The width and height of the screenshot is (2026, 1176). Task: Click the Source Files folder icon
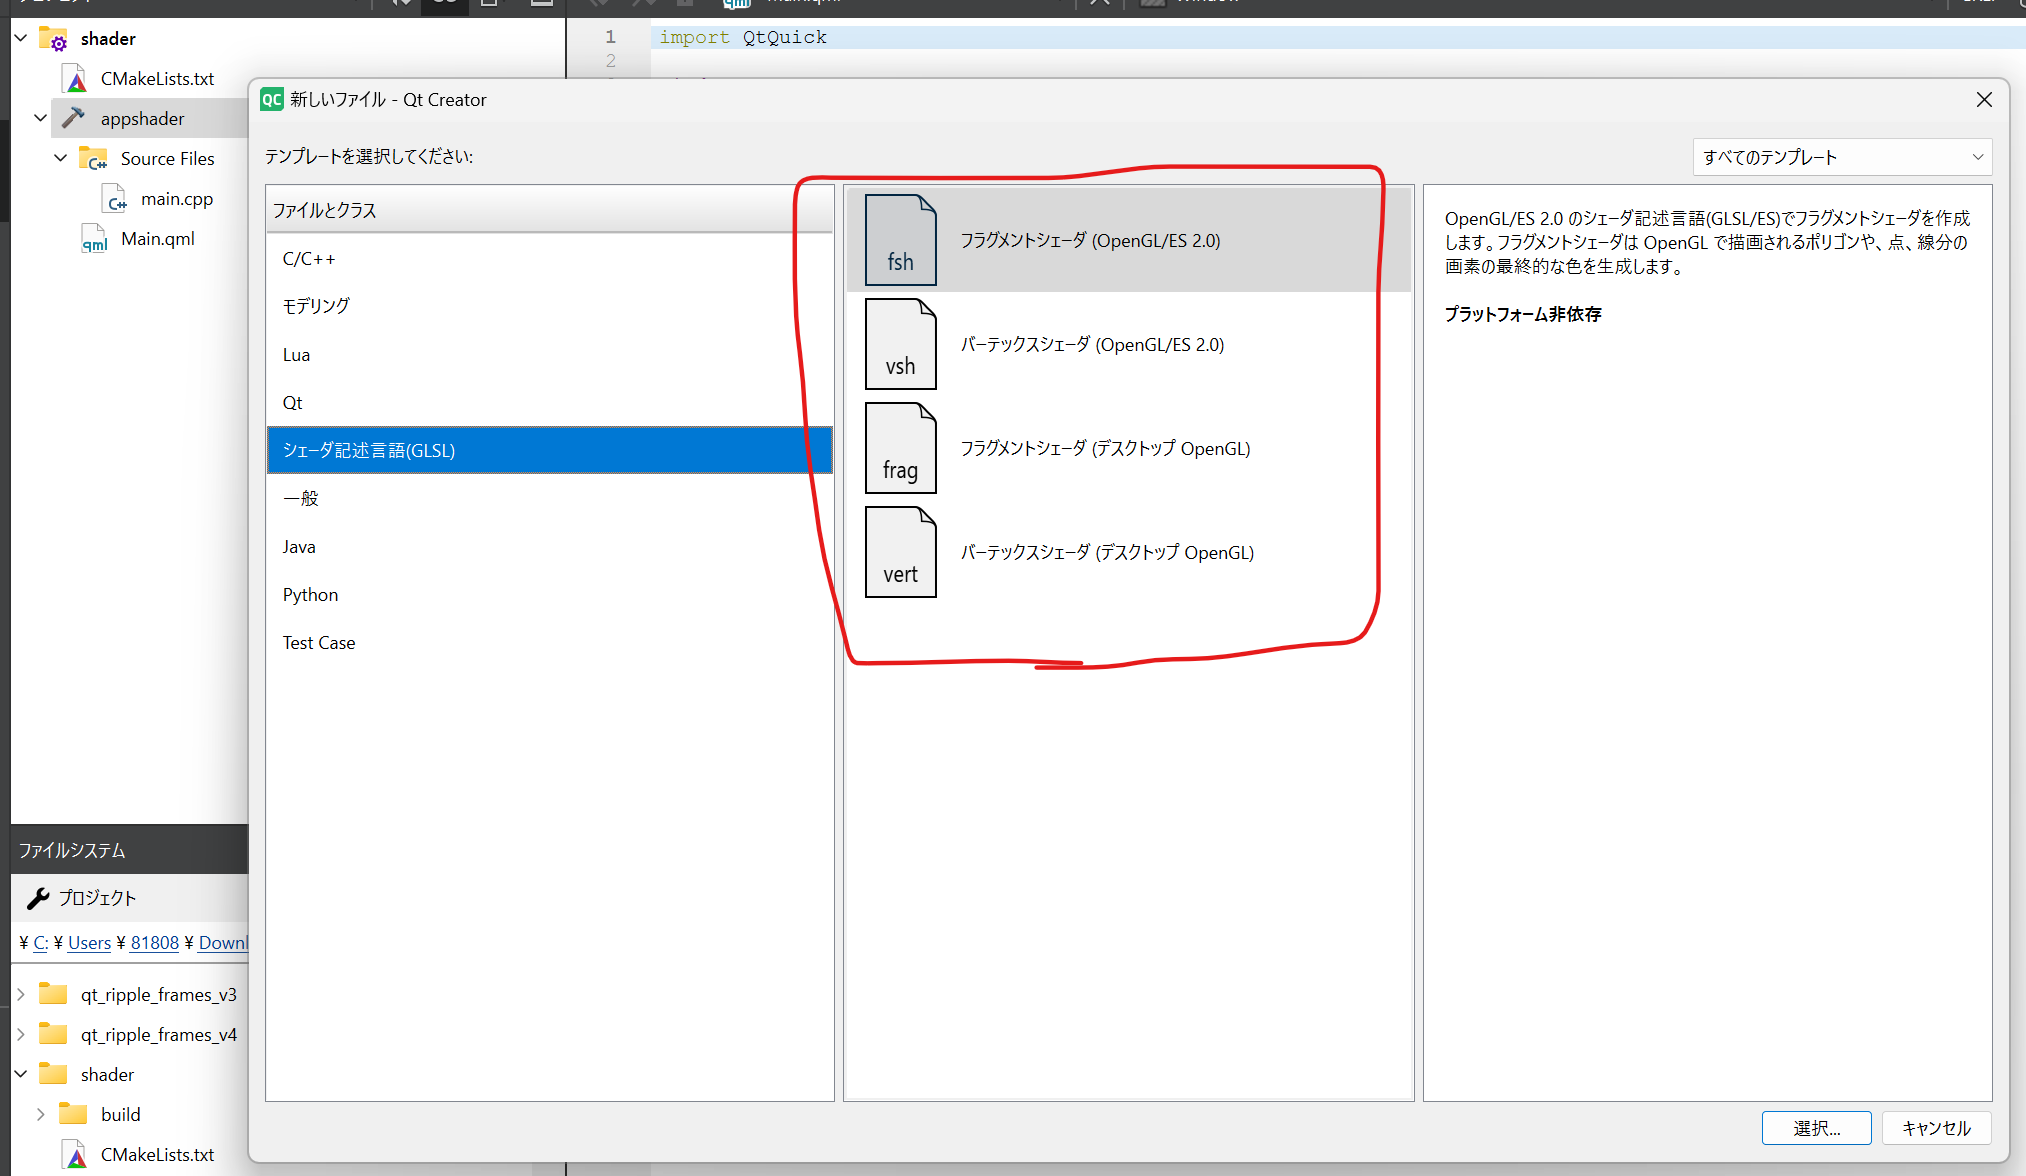click(x=93, y=159)
